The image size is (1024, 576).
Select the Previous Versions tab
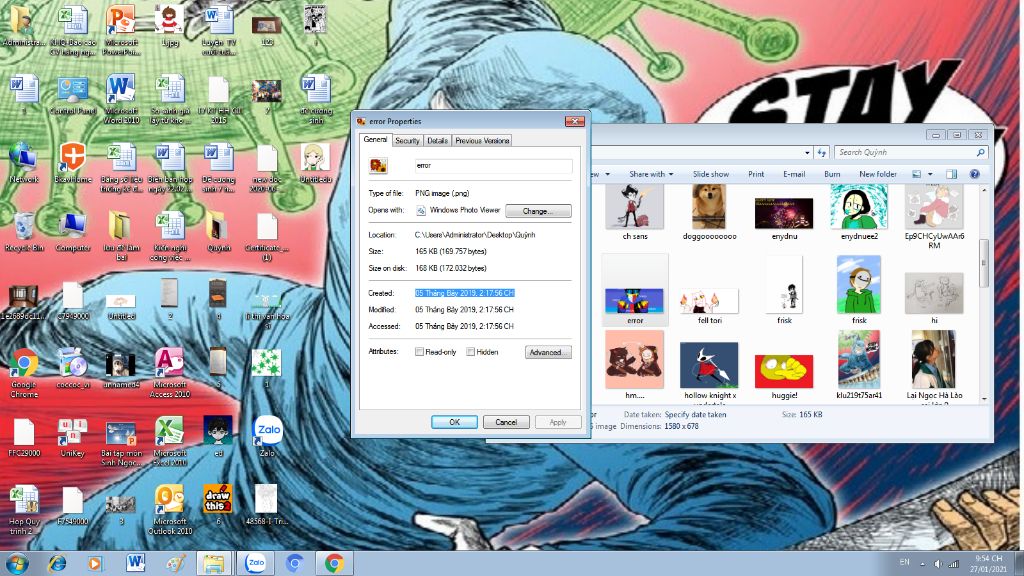pyautogui.click(x=482, y=140)
